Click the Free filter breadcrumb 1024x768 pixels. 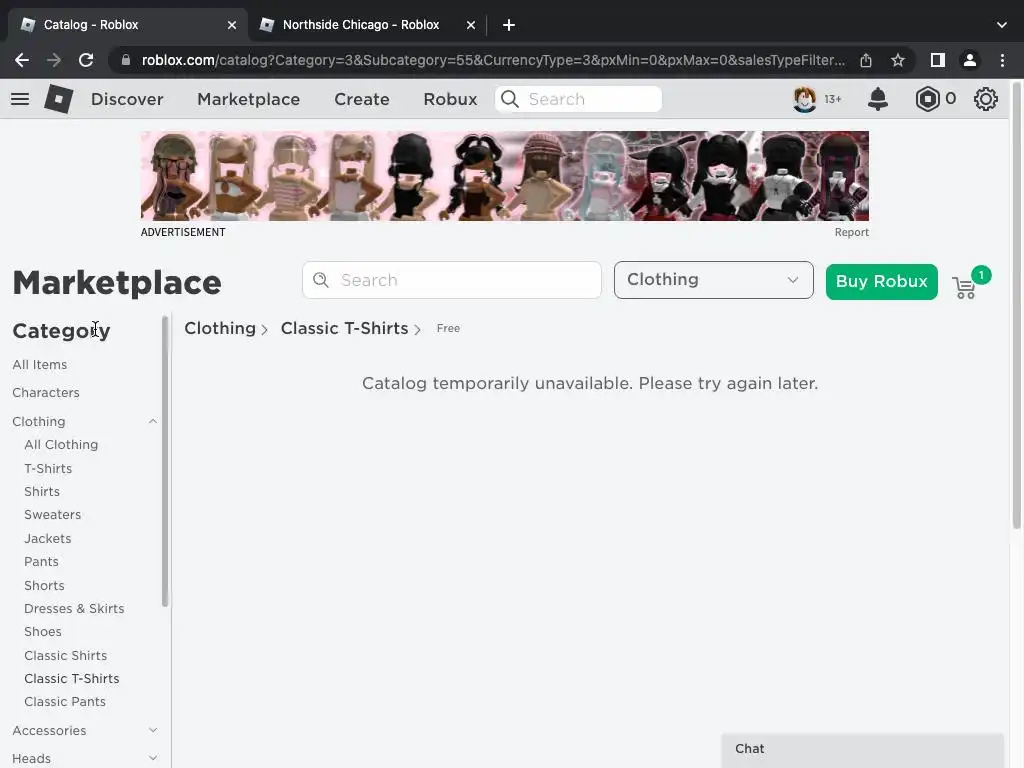pos(448,328)
